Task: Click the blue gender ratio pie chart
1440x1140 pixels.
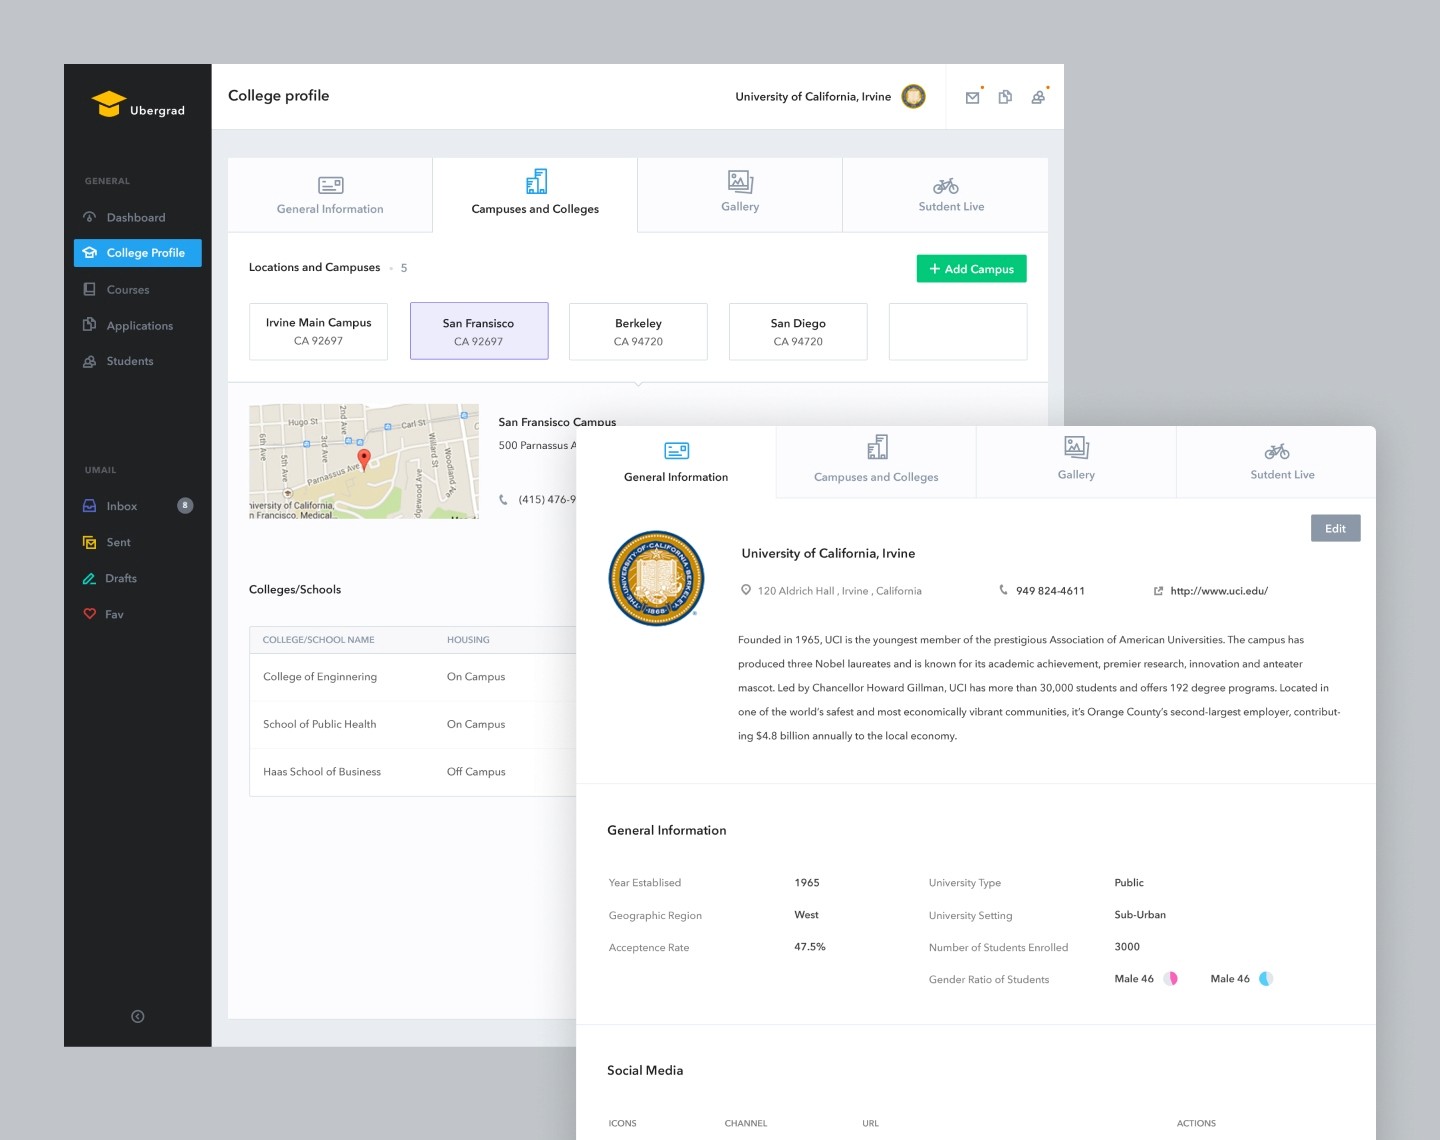Action: 1266,979
